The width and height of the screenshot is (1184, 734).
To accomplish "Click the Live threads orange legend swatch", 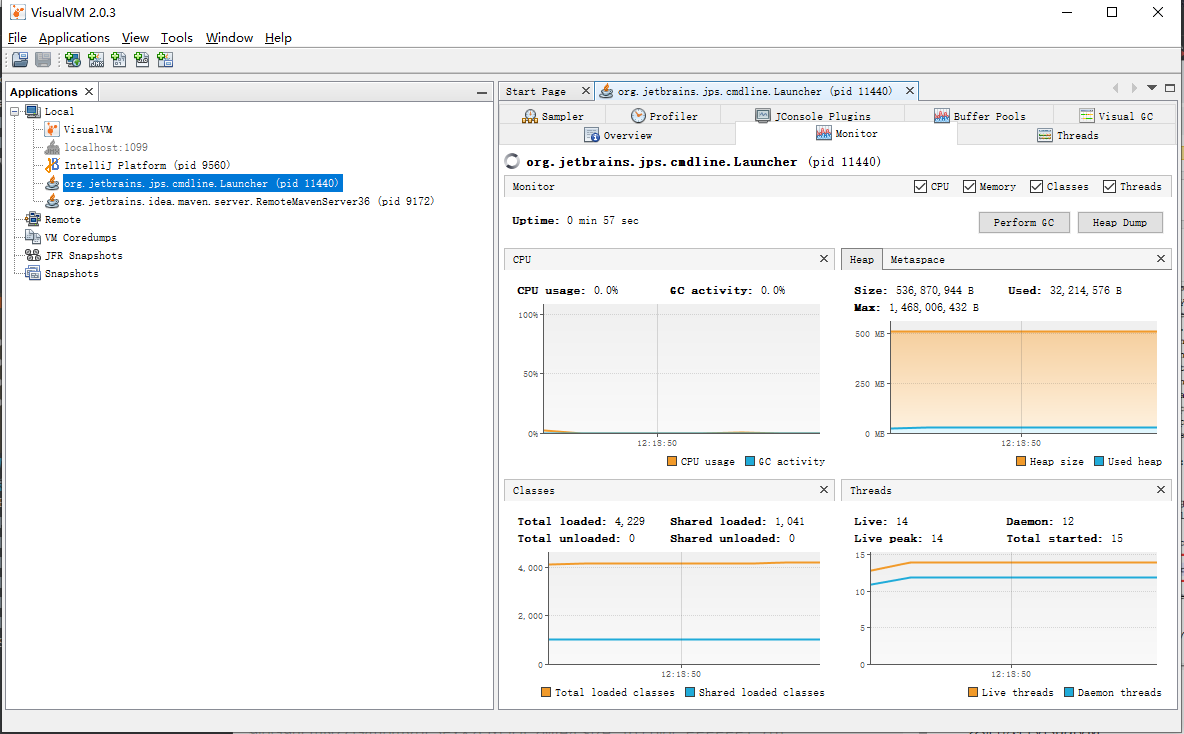I will point(973,692).
